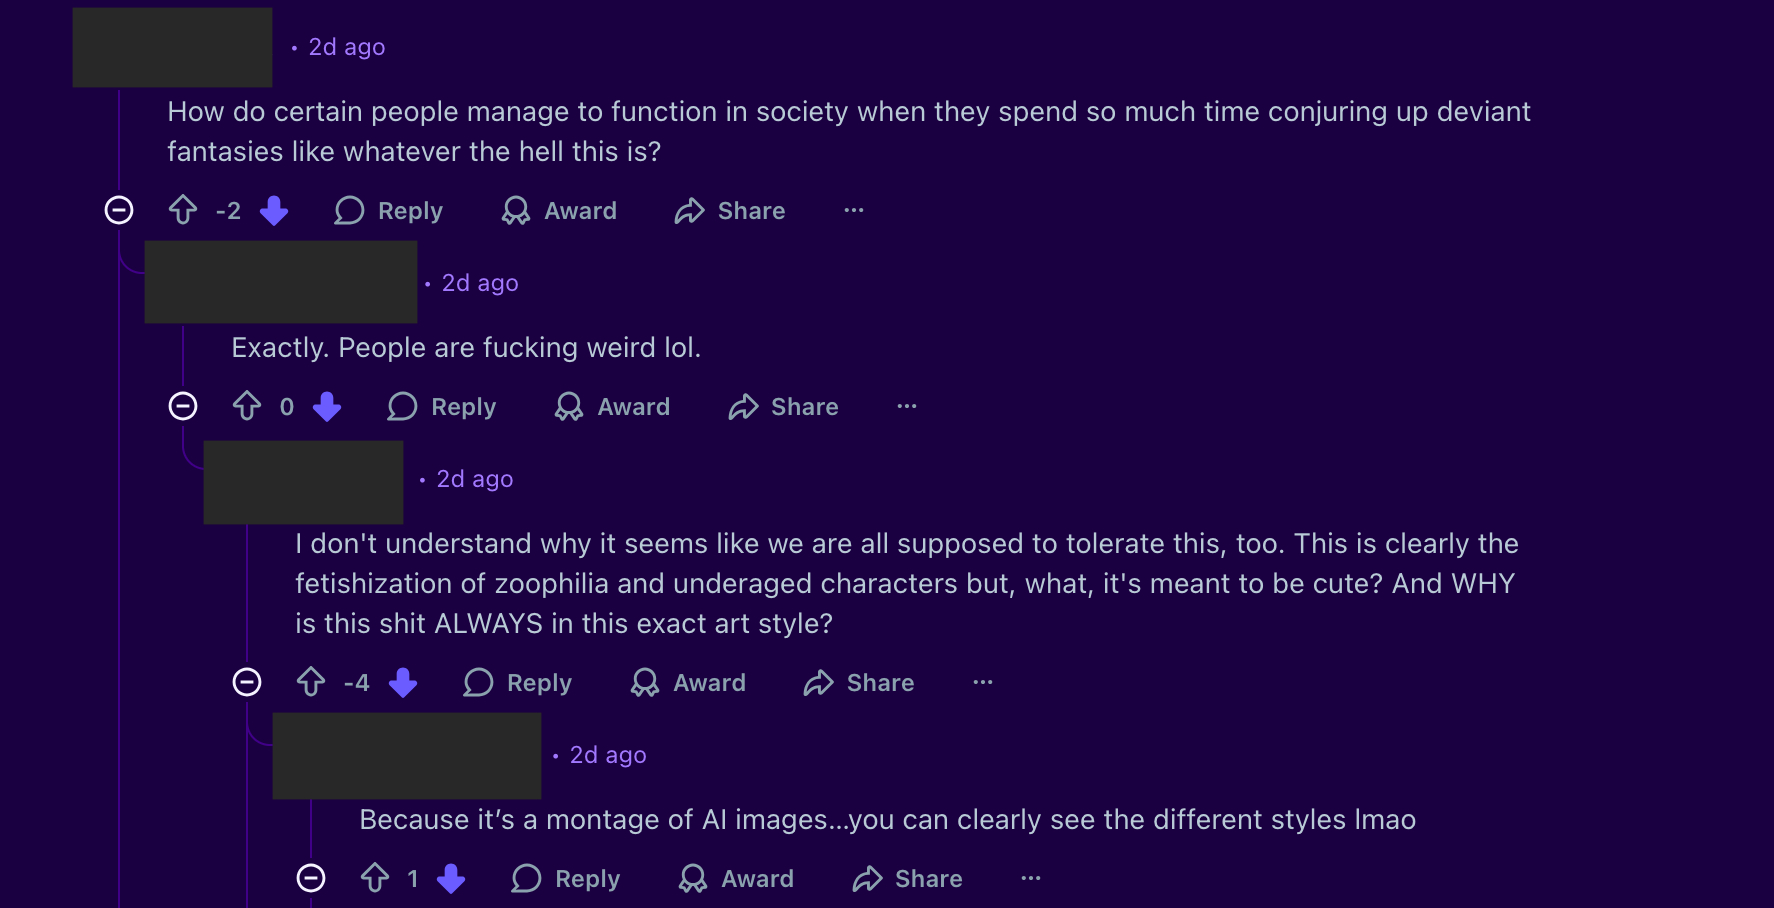
Task: Reply to the 'Exactly' comment
Action: coord(442,406)
